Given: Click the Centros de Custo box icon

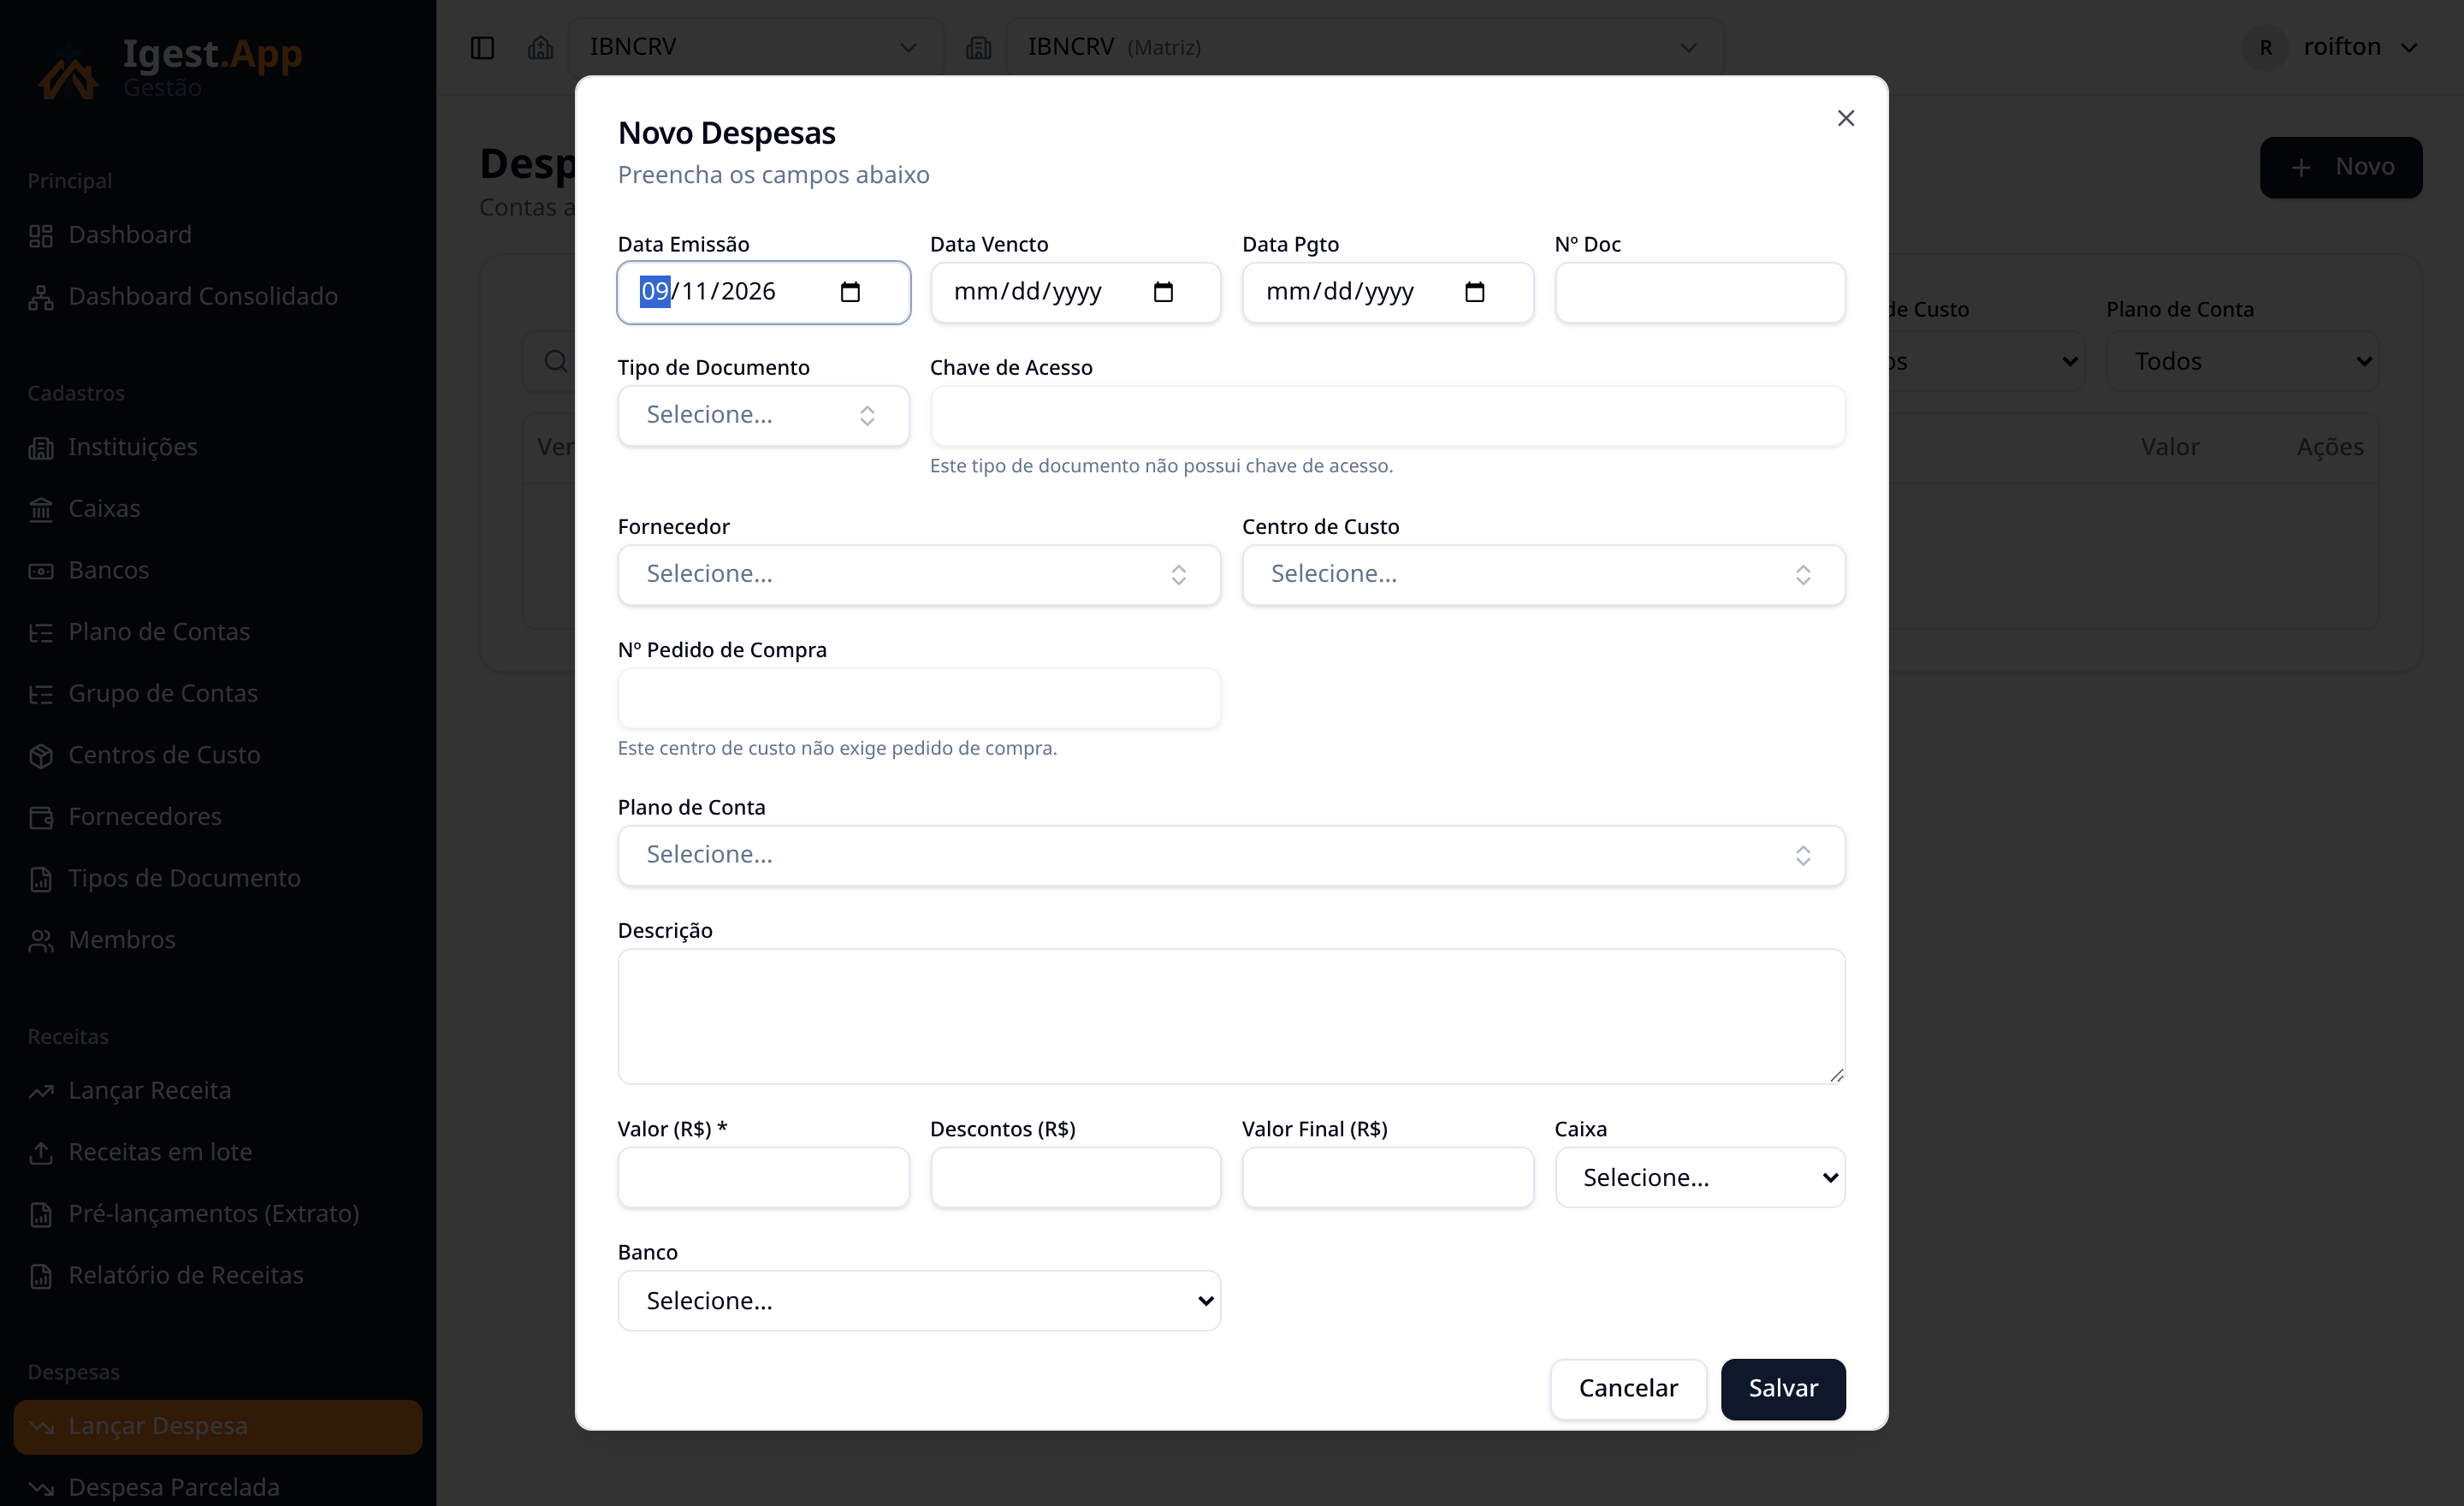Looking at the screenshot, I should click(41, 756).
